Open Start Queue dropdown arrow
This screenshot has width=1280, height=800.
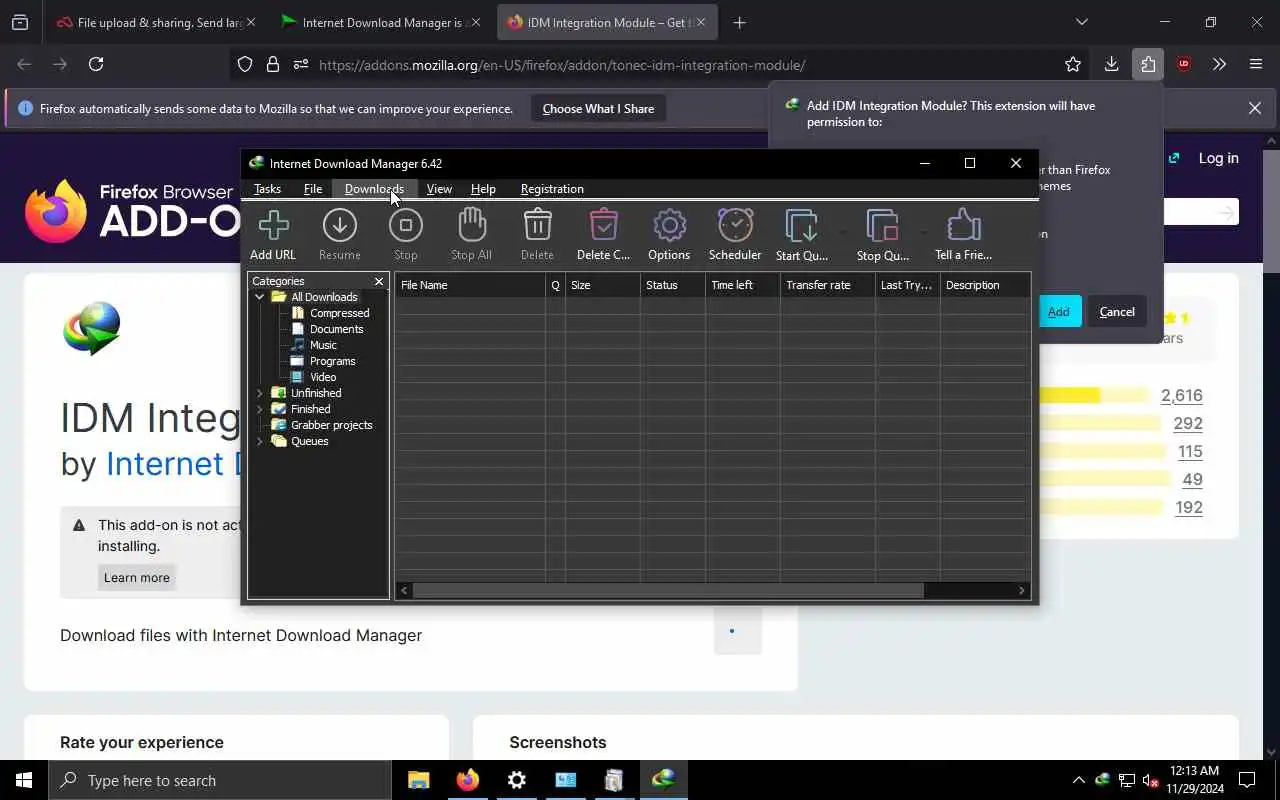[841, 235]
